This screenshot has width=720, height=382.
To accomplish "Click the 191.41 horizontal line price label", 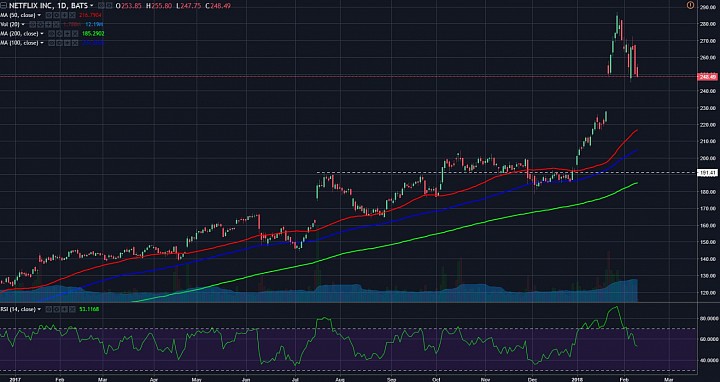I will pos(707,173).
